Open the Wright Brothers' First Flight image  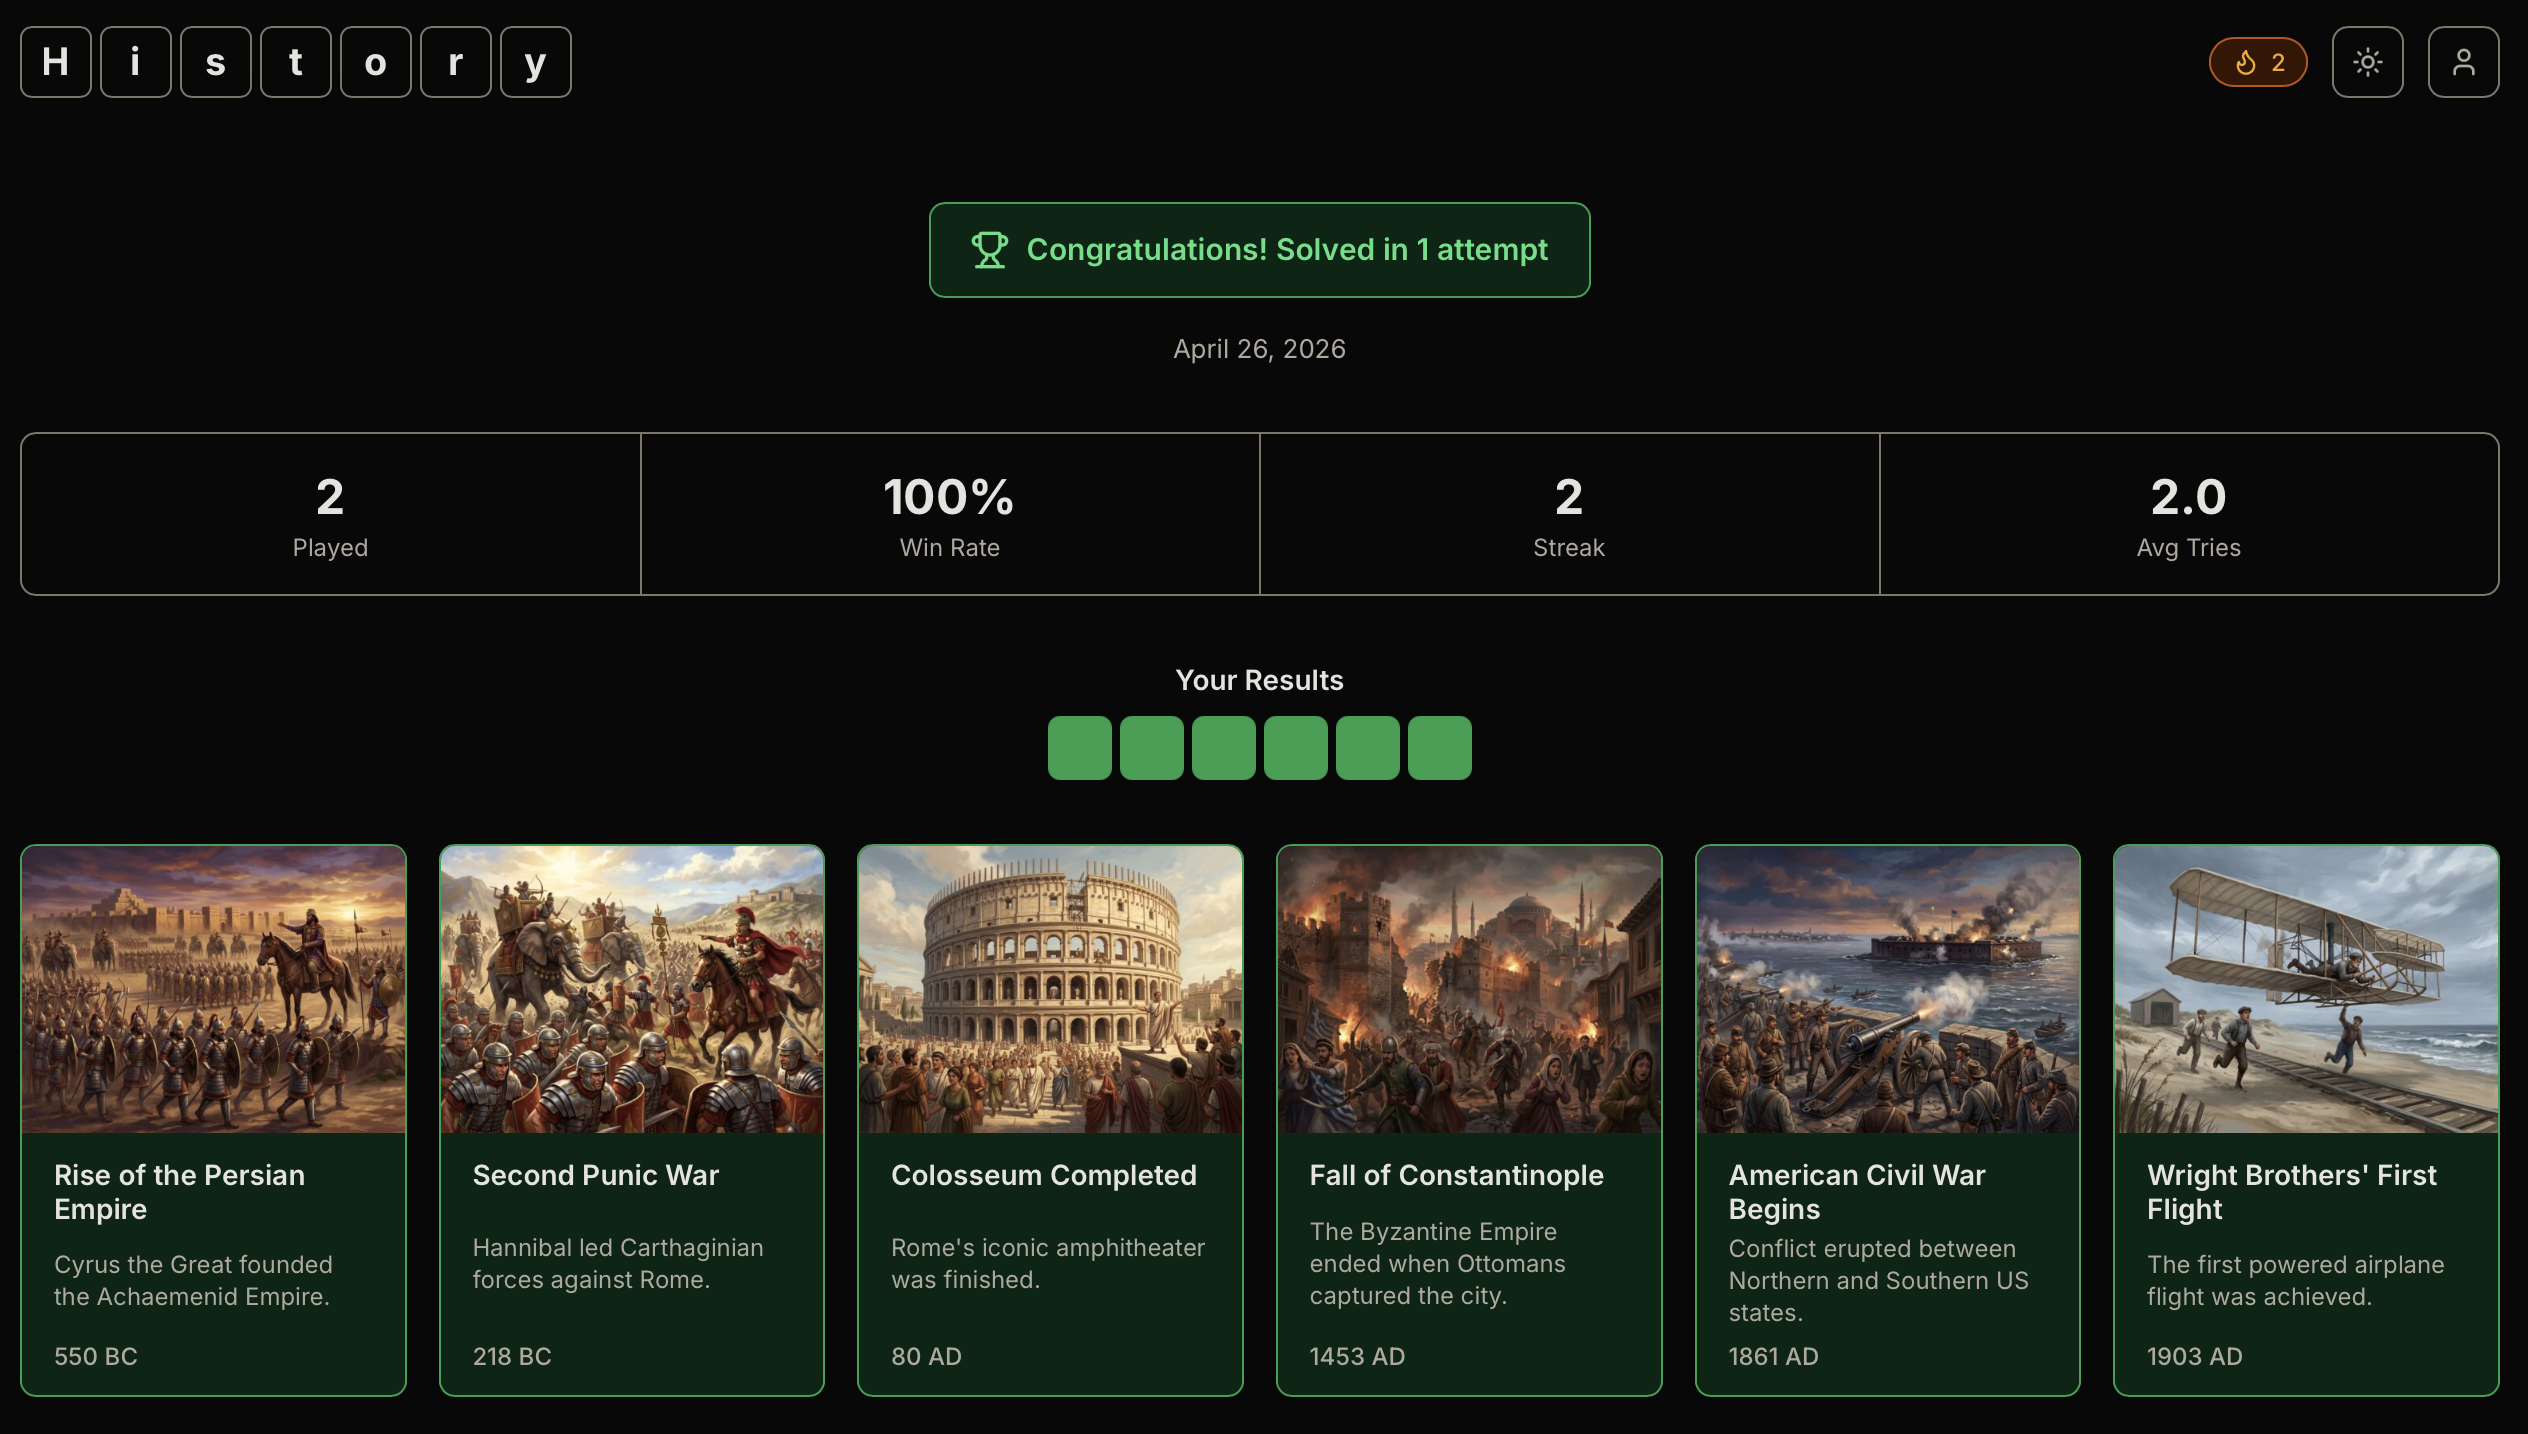[2306, 989]
